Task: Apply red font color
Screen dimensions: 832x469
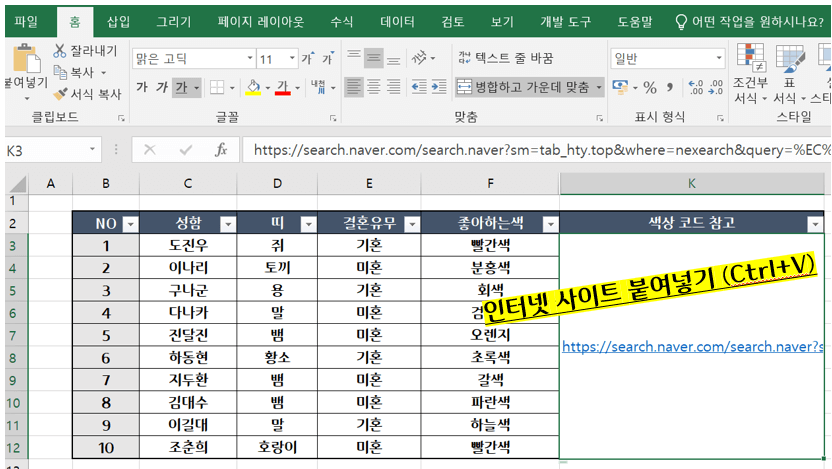Action: click(283, 87)
